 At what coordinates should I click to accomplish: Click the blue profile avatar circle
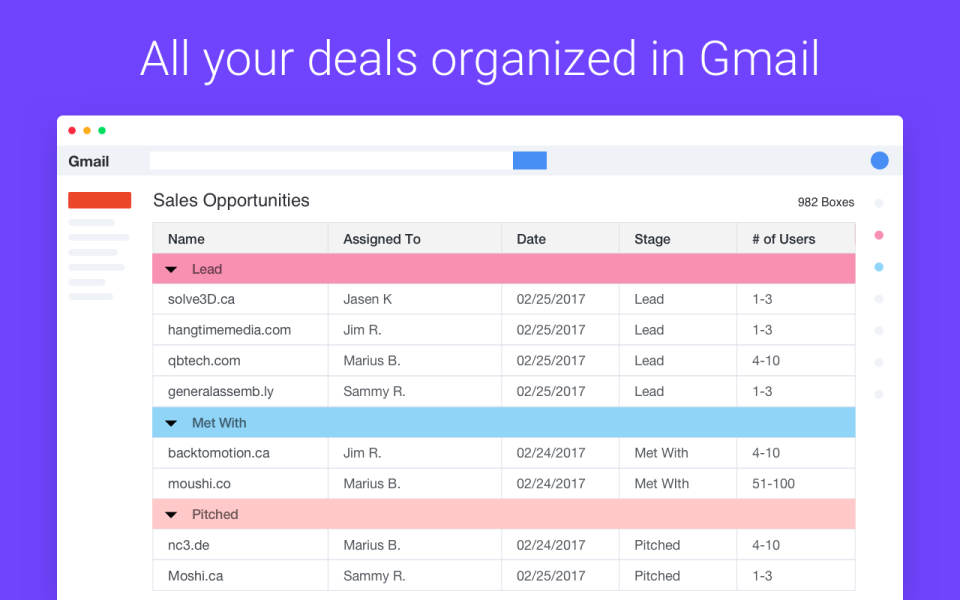pos(879,160)
